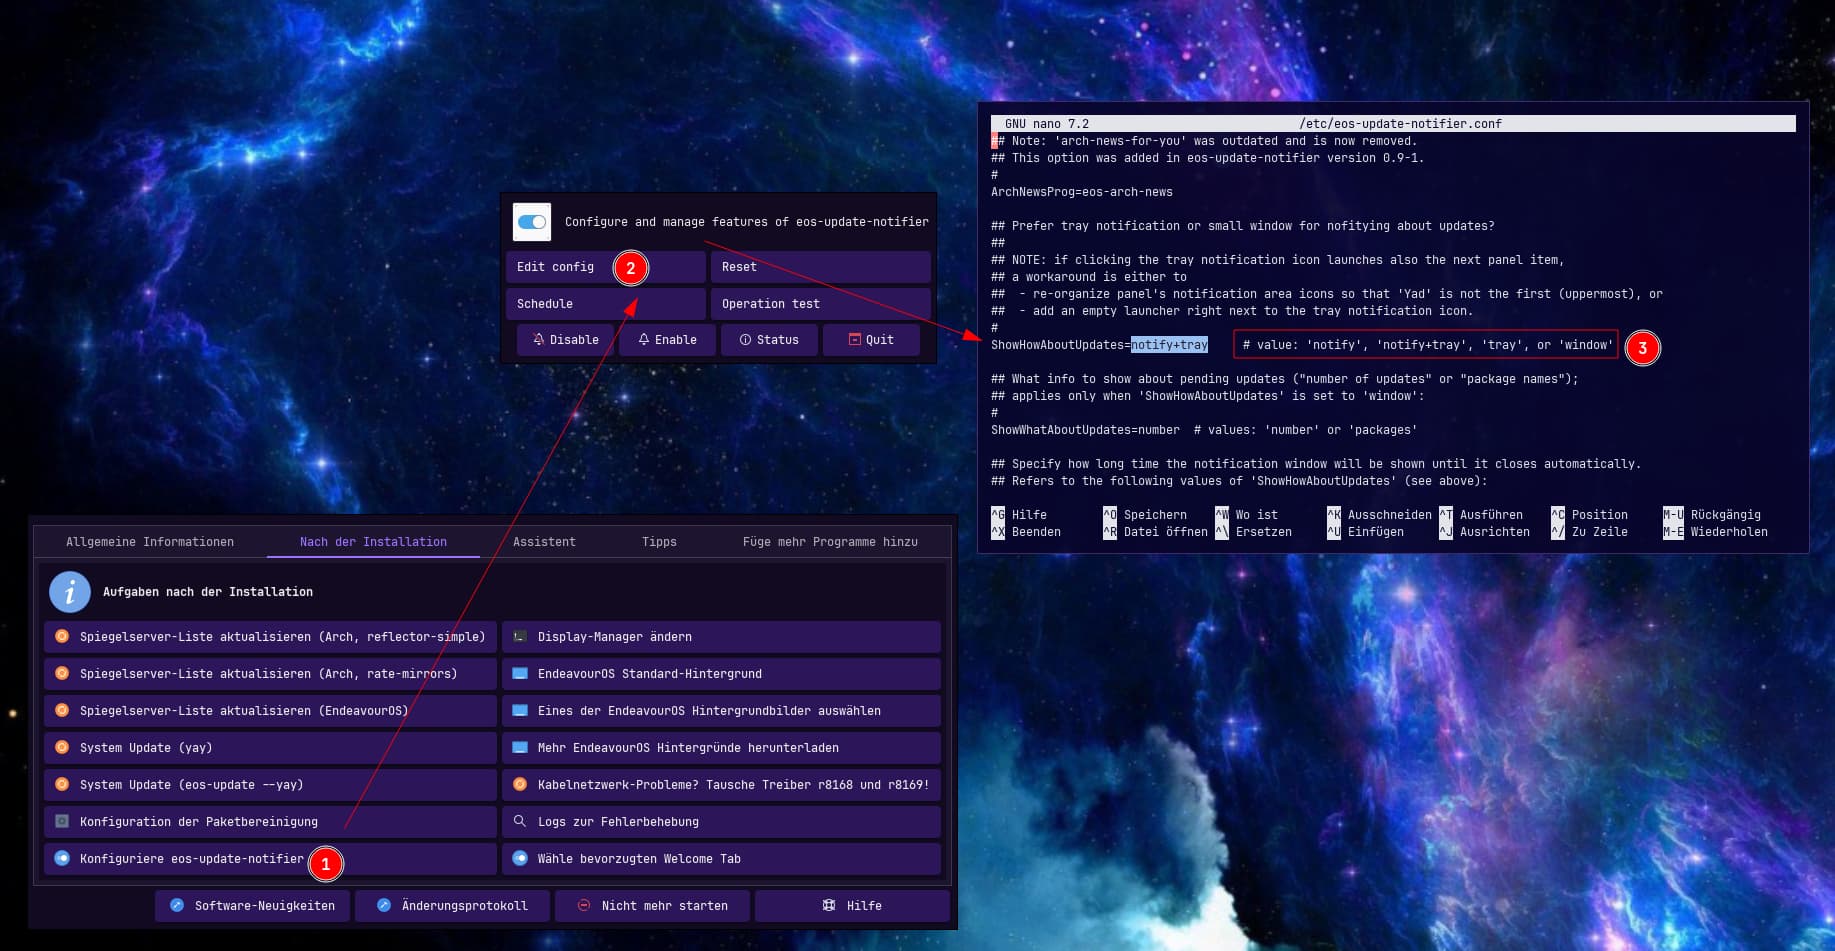Click Spiegelserver-Liste aktualisieren (Arch, rate-mirrors) button
The image size is (1835, 951).
point(271,674)
